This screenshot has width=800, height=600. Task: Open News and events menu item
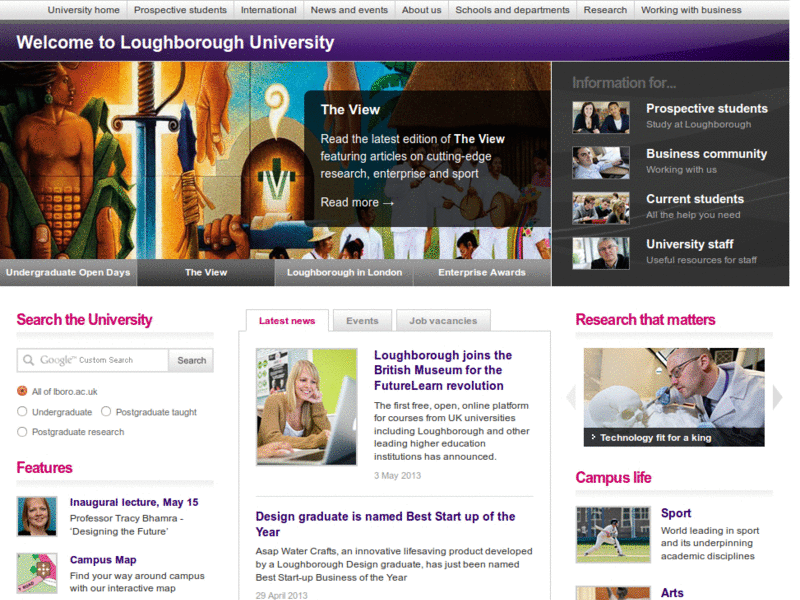(349, 10)
